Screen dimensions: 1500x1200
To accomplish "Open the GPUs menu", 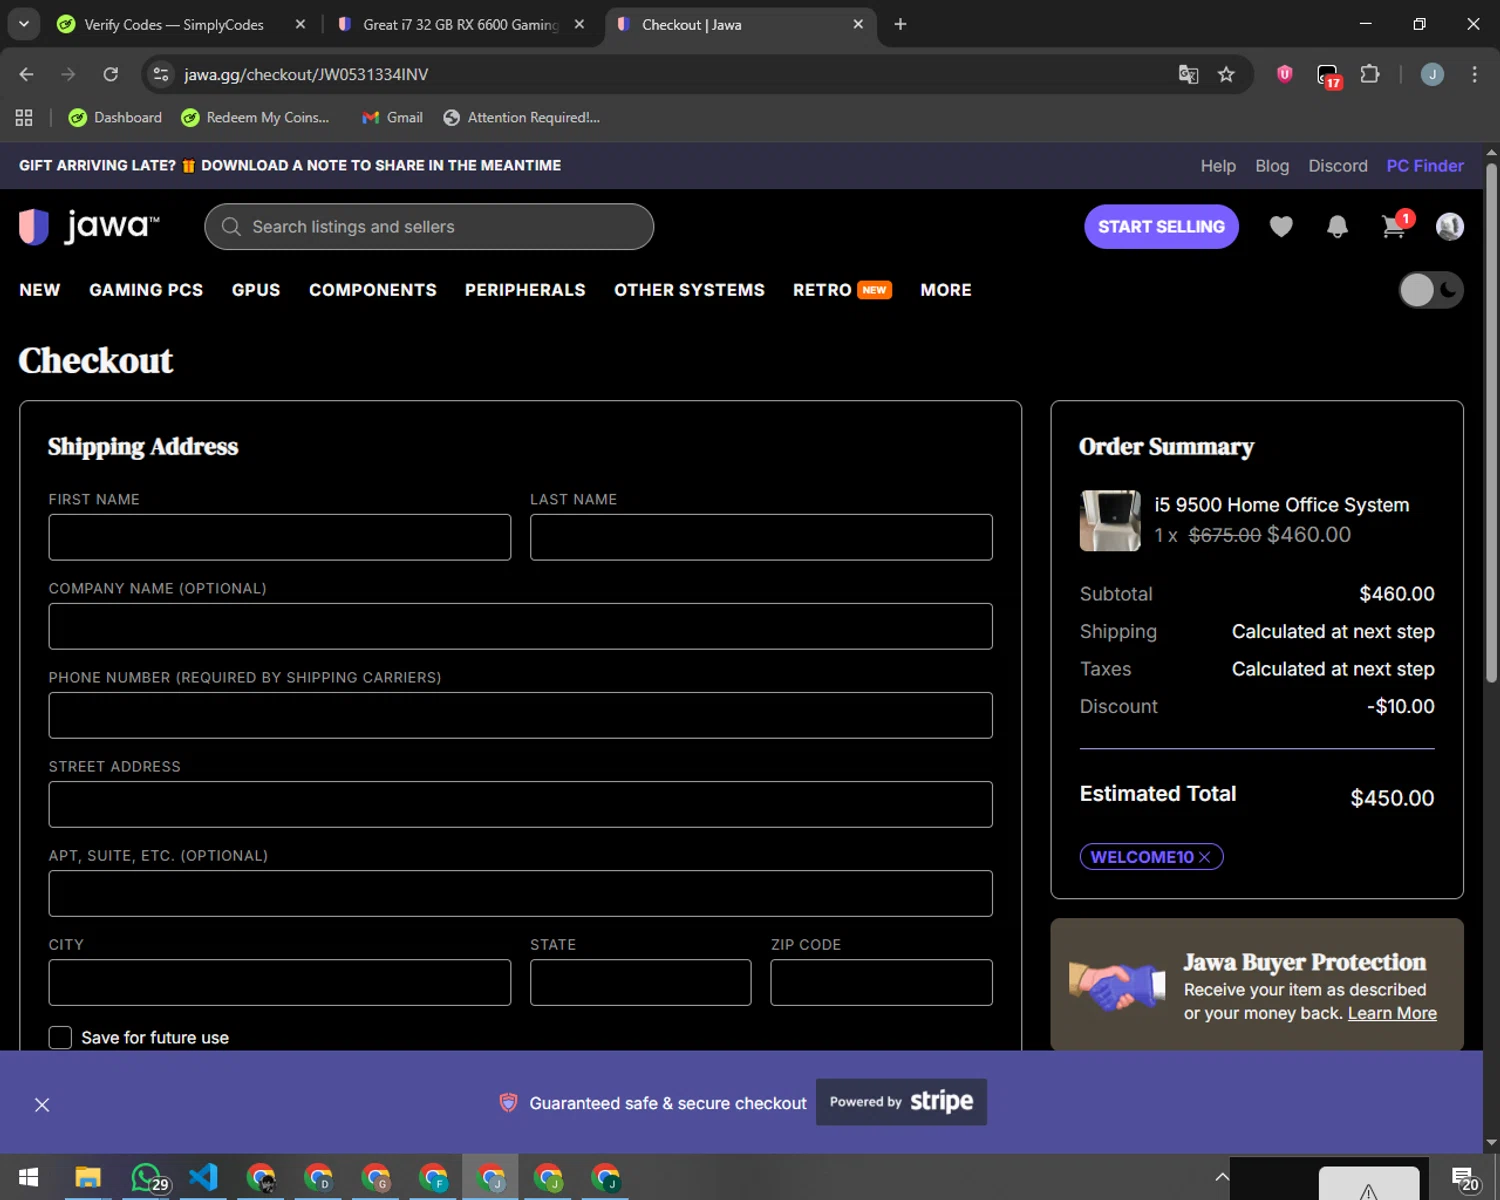I will pyautogui.click(x=256, y=290).
